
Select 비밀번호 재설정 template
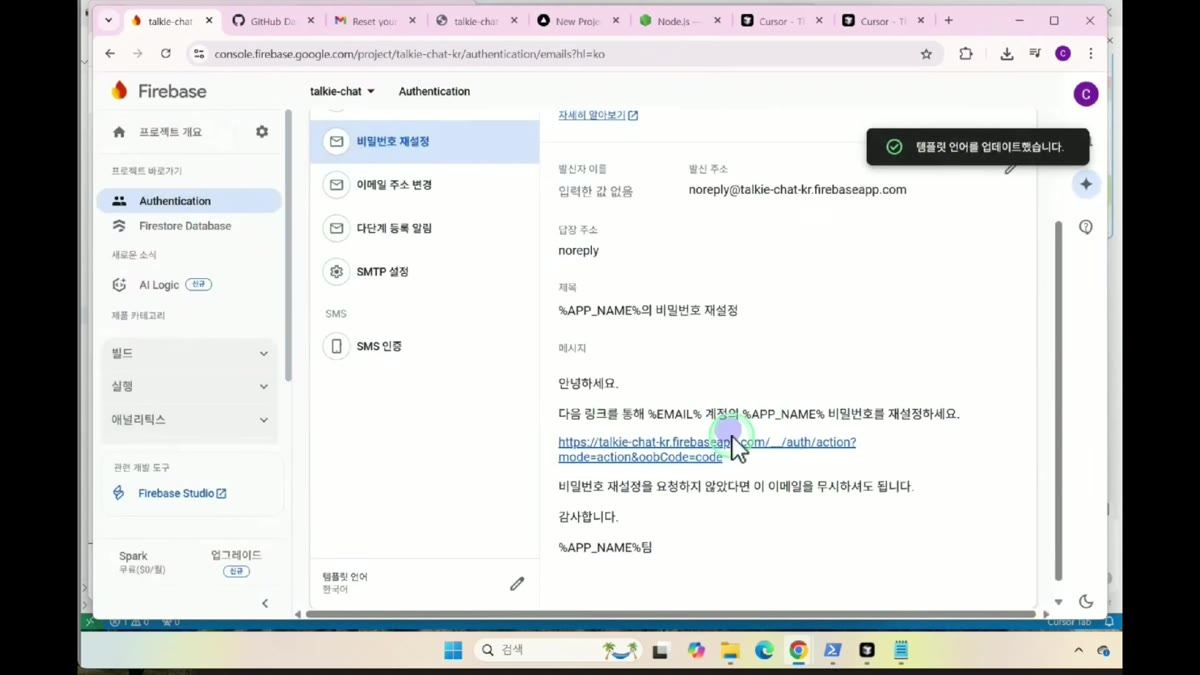click(x=425, y=142)
